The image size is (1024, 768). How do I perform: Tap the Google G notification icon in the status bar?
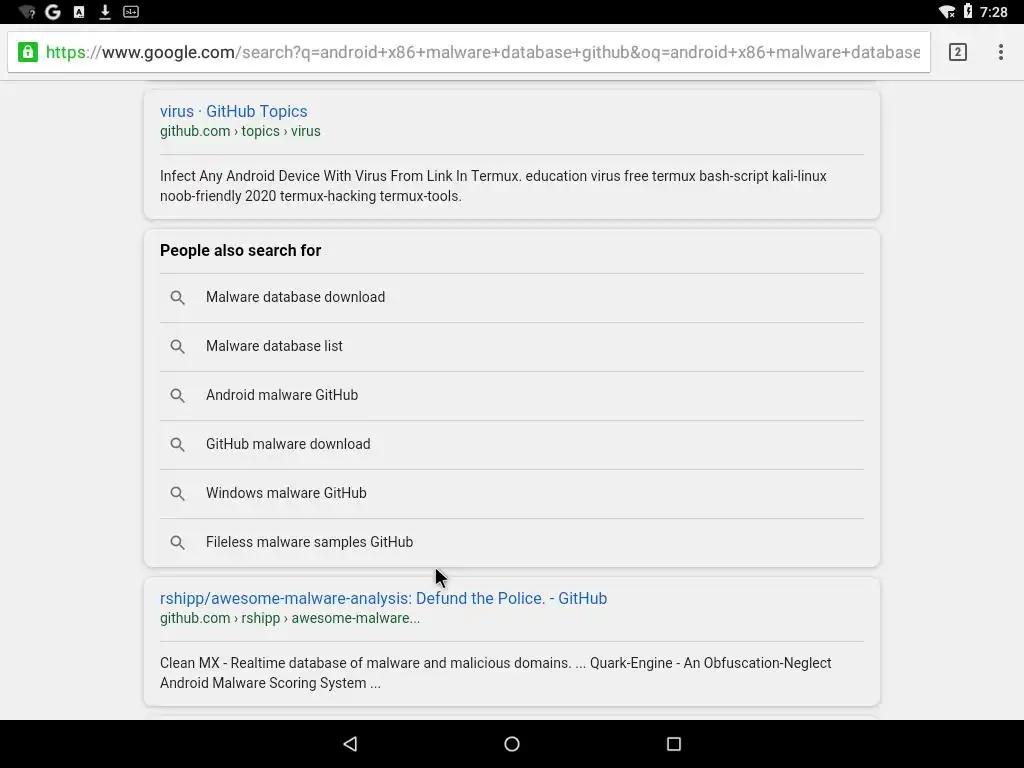(x=53, y=12)
